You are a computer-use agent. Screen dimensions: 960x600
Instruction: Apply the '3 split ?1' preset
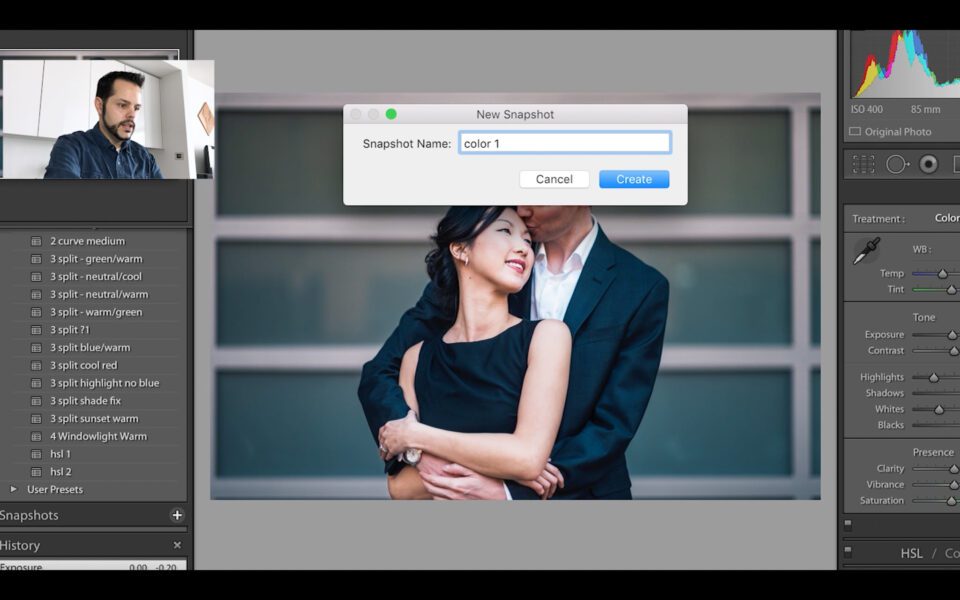pos(70,330)
